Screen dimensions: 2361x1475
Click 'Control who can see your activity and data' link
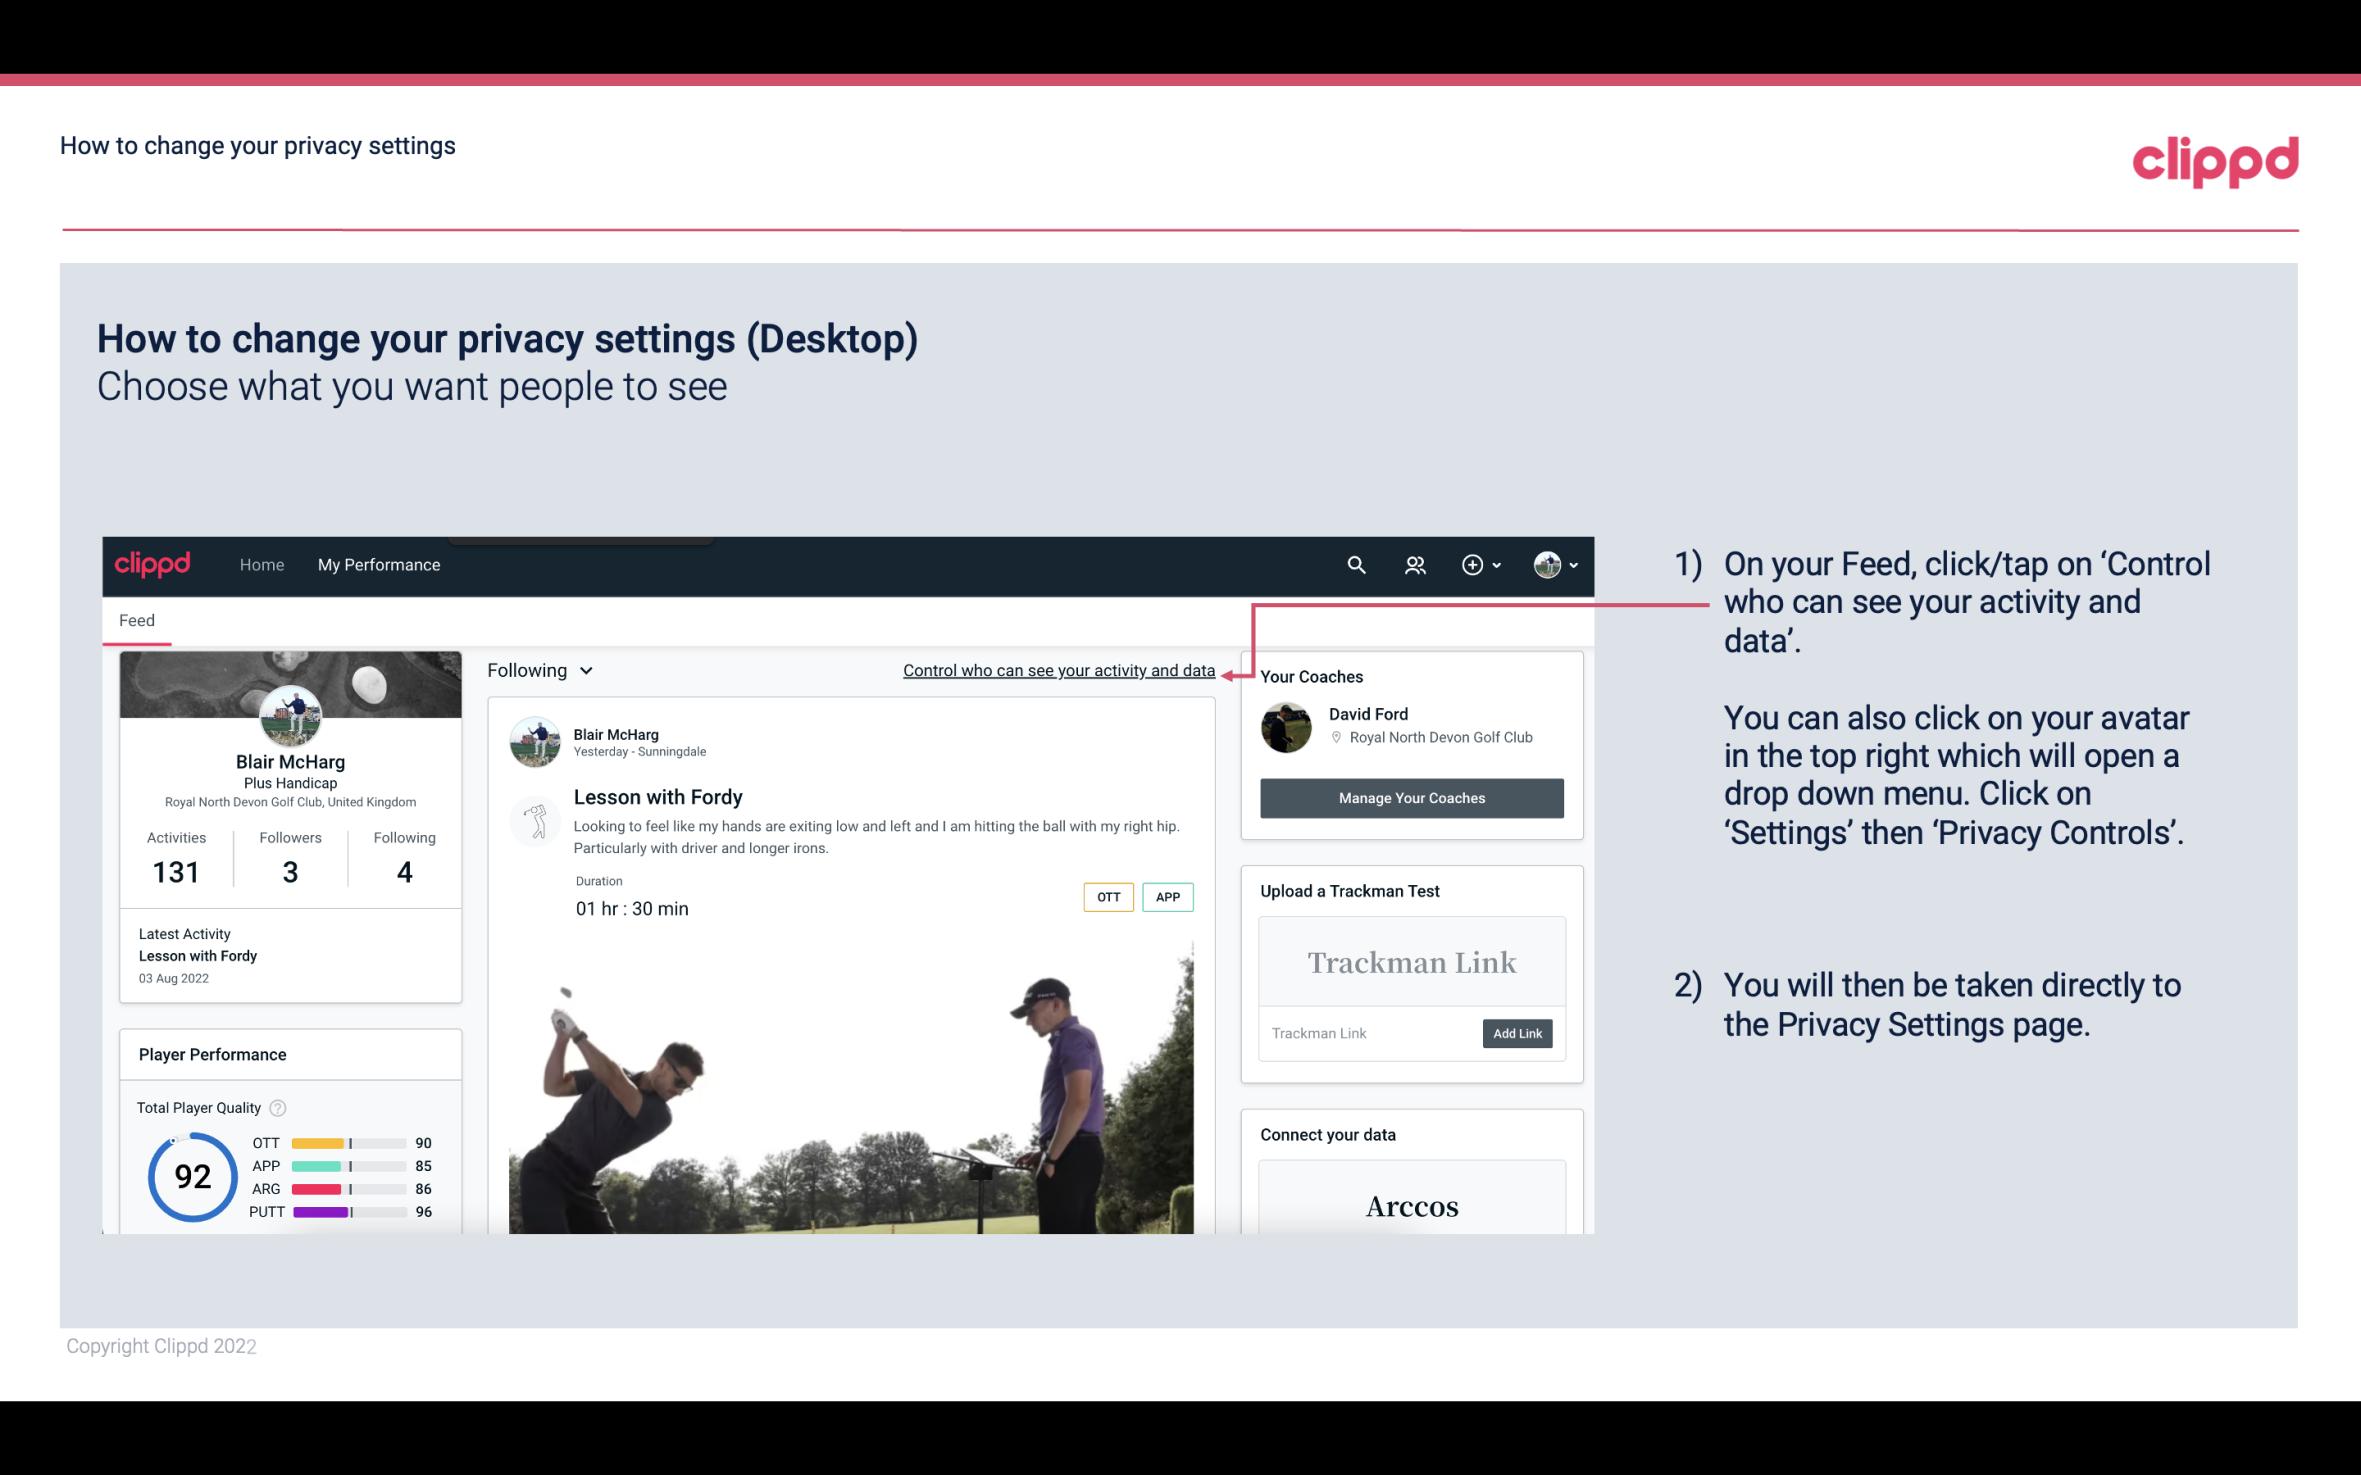tap(1058, 670)
